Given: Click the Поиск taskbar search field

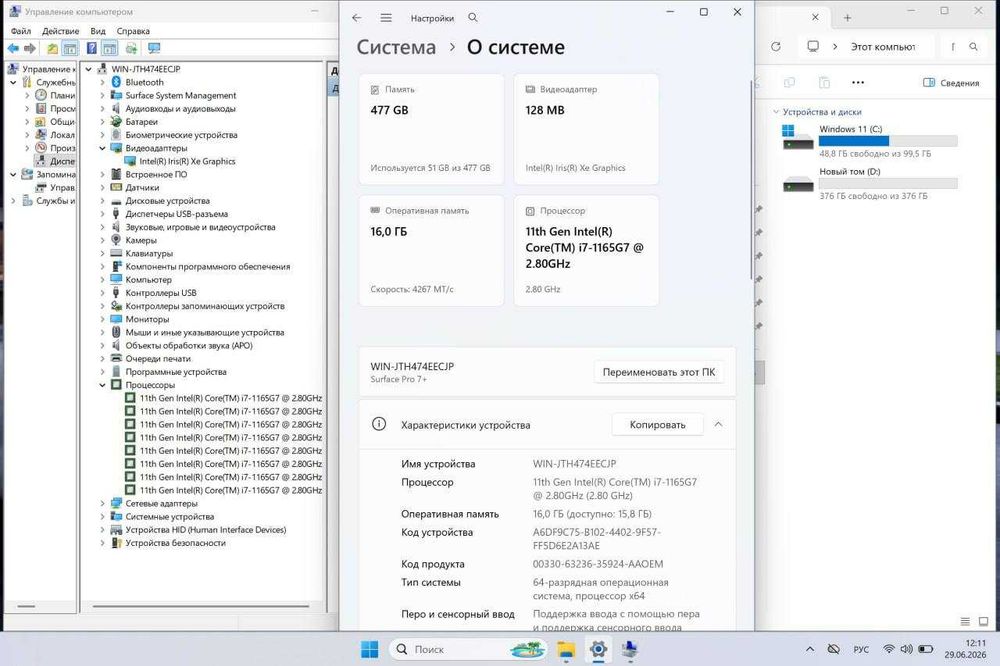Looking at the screenshot, I should pyautogui.click(x=469, y=649).
